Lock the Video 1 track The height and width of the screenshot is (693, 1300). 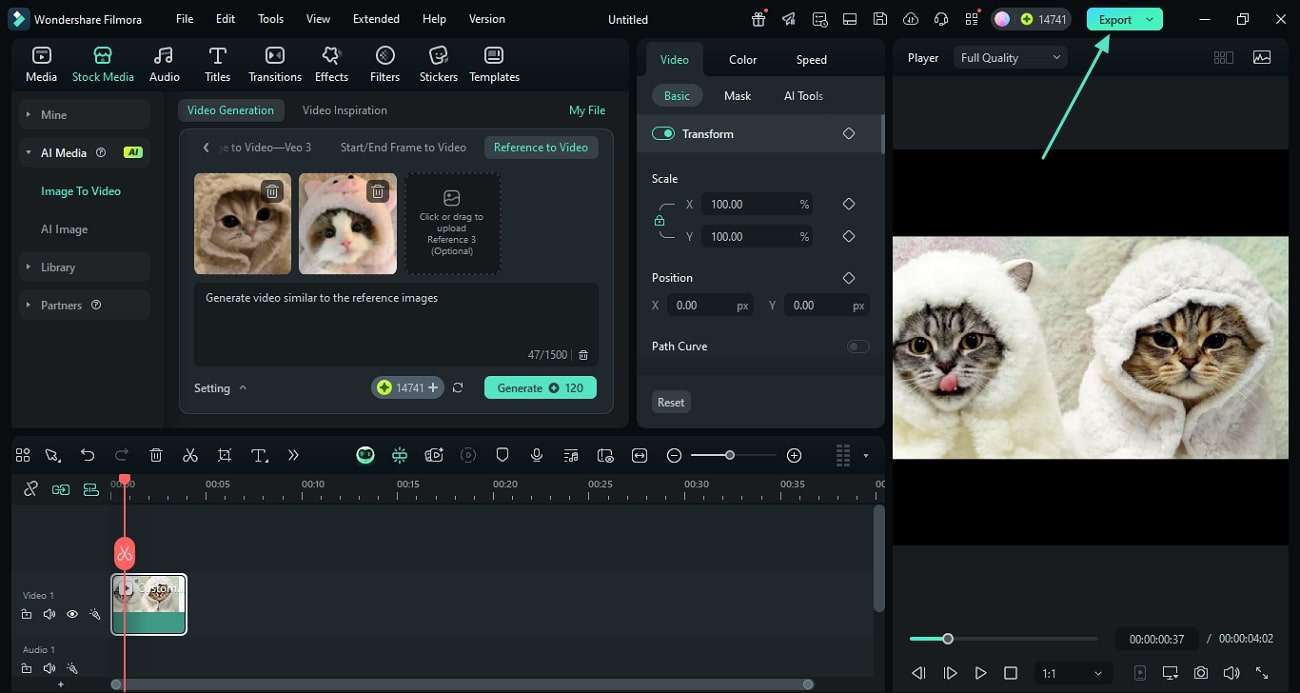click(27, 614)
